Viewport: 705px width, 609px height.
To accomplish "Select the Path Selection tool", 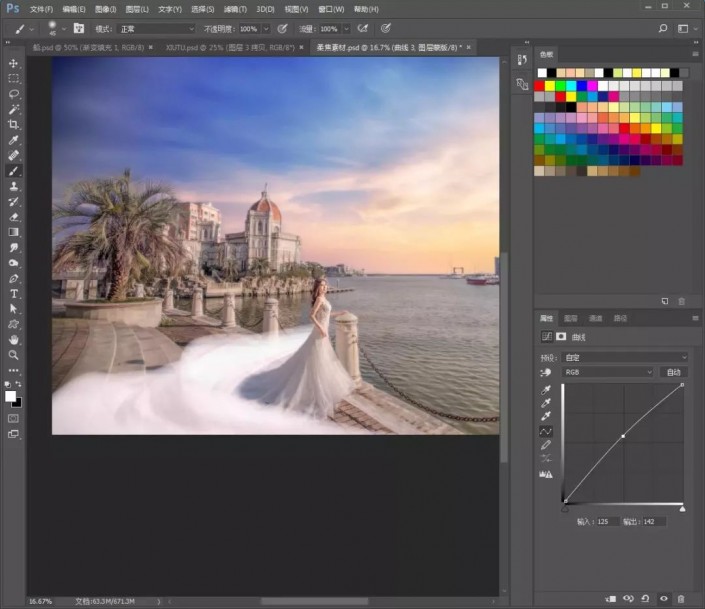I will click(13, 309).
